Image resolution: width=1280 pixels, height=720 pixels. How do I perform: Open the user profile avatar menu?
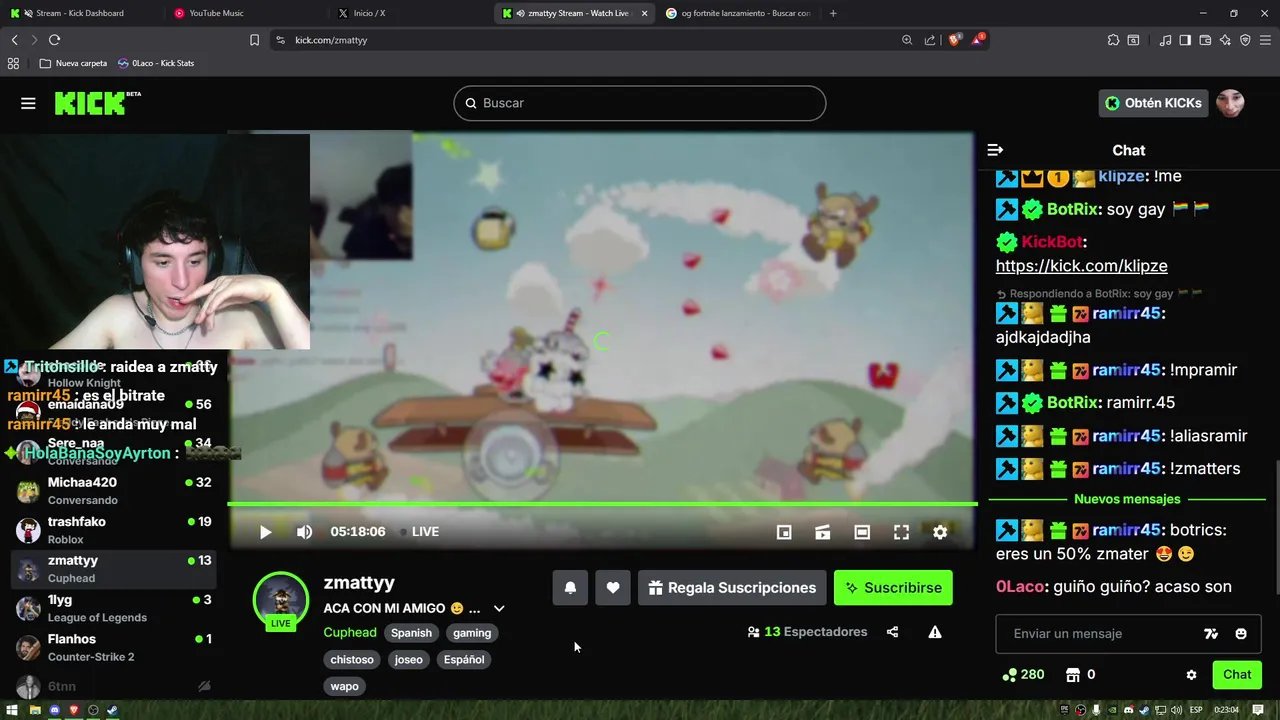point(1230,103)
